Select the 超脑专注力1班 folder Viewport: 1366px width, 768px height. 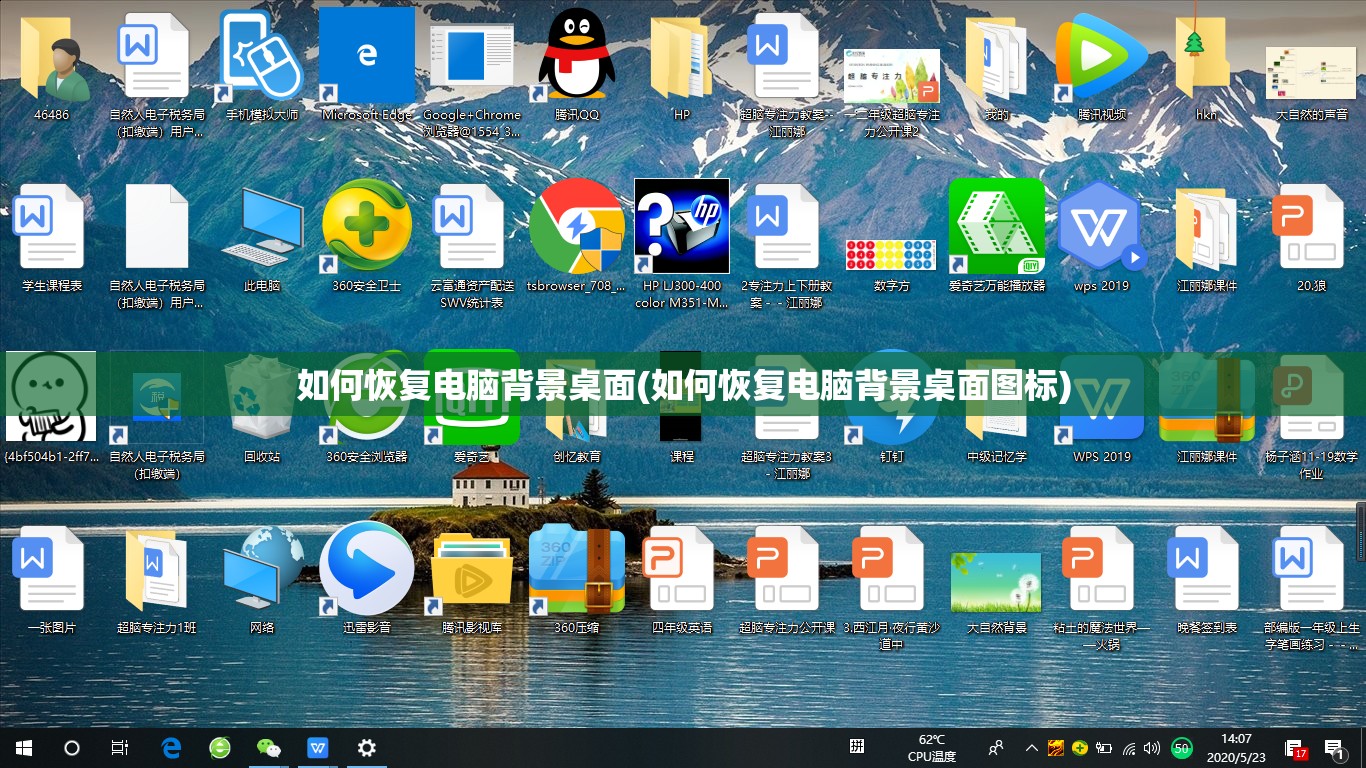click(157, 570)
